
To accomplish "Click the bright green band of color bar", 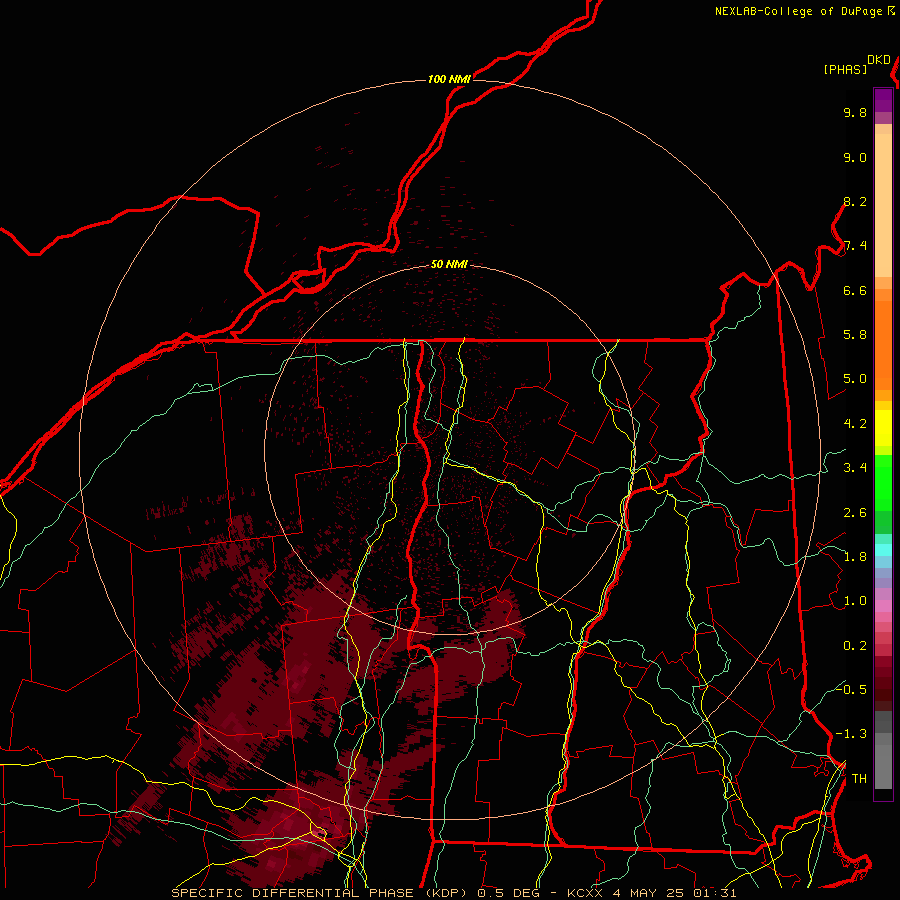I will [x=883, y=482].
